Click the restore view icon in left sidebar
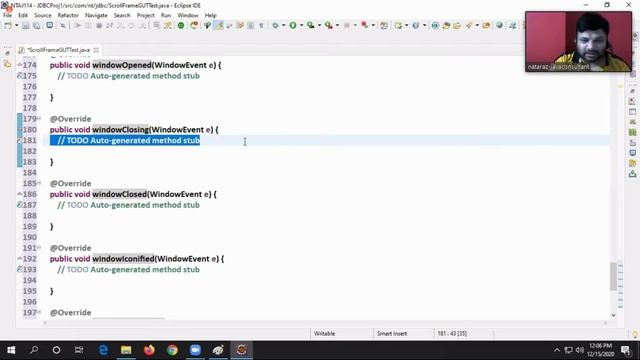 (x=7, y=53)
